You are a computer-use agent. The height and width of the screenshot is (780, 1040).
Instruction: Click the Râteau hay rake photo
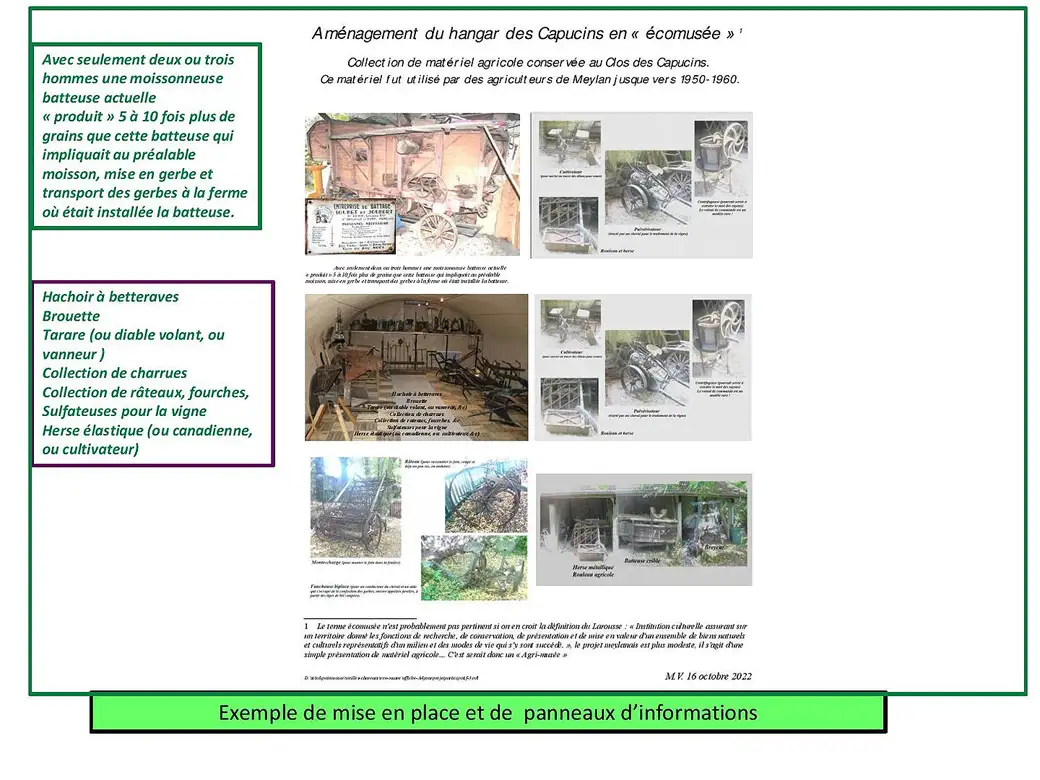click(486, 495)
